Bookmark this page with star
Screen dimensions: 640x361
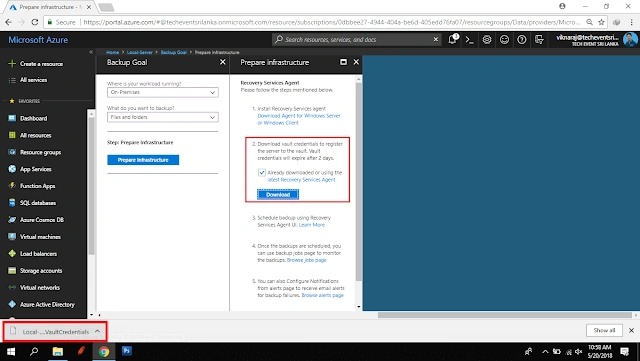click(x=601, y=22)
